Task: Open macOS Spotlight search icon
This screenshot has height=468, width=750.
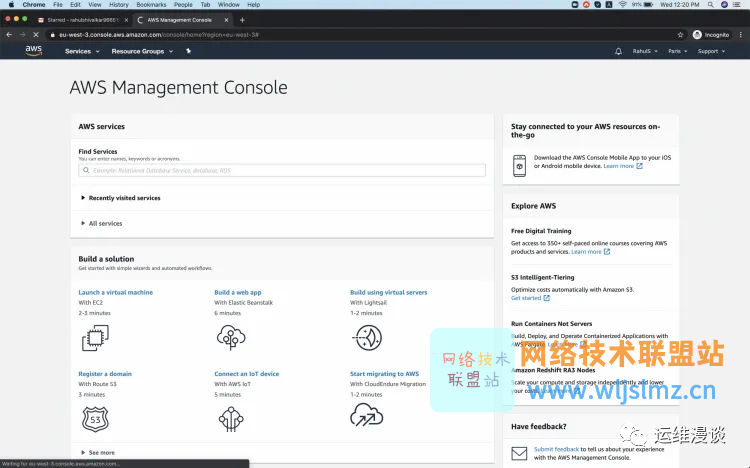Action: click(x=711, y=4)
